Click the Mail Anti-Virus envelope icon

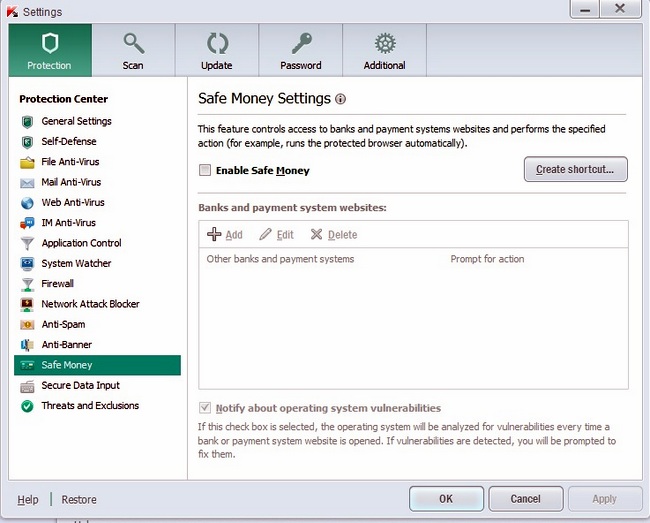(x=27, y=183)
